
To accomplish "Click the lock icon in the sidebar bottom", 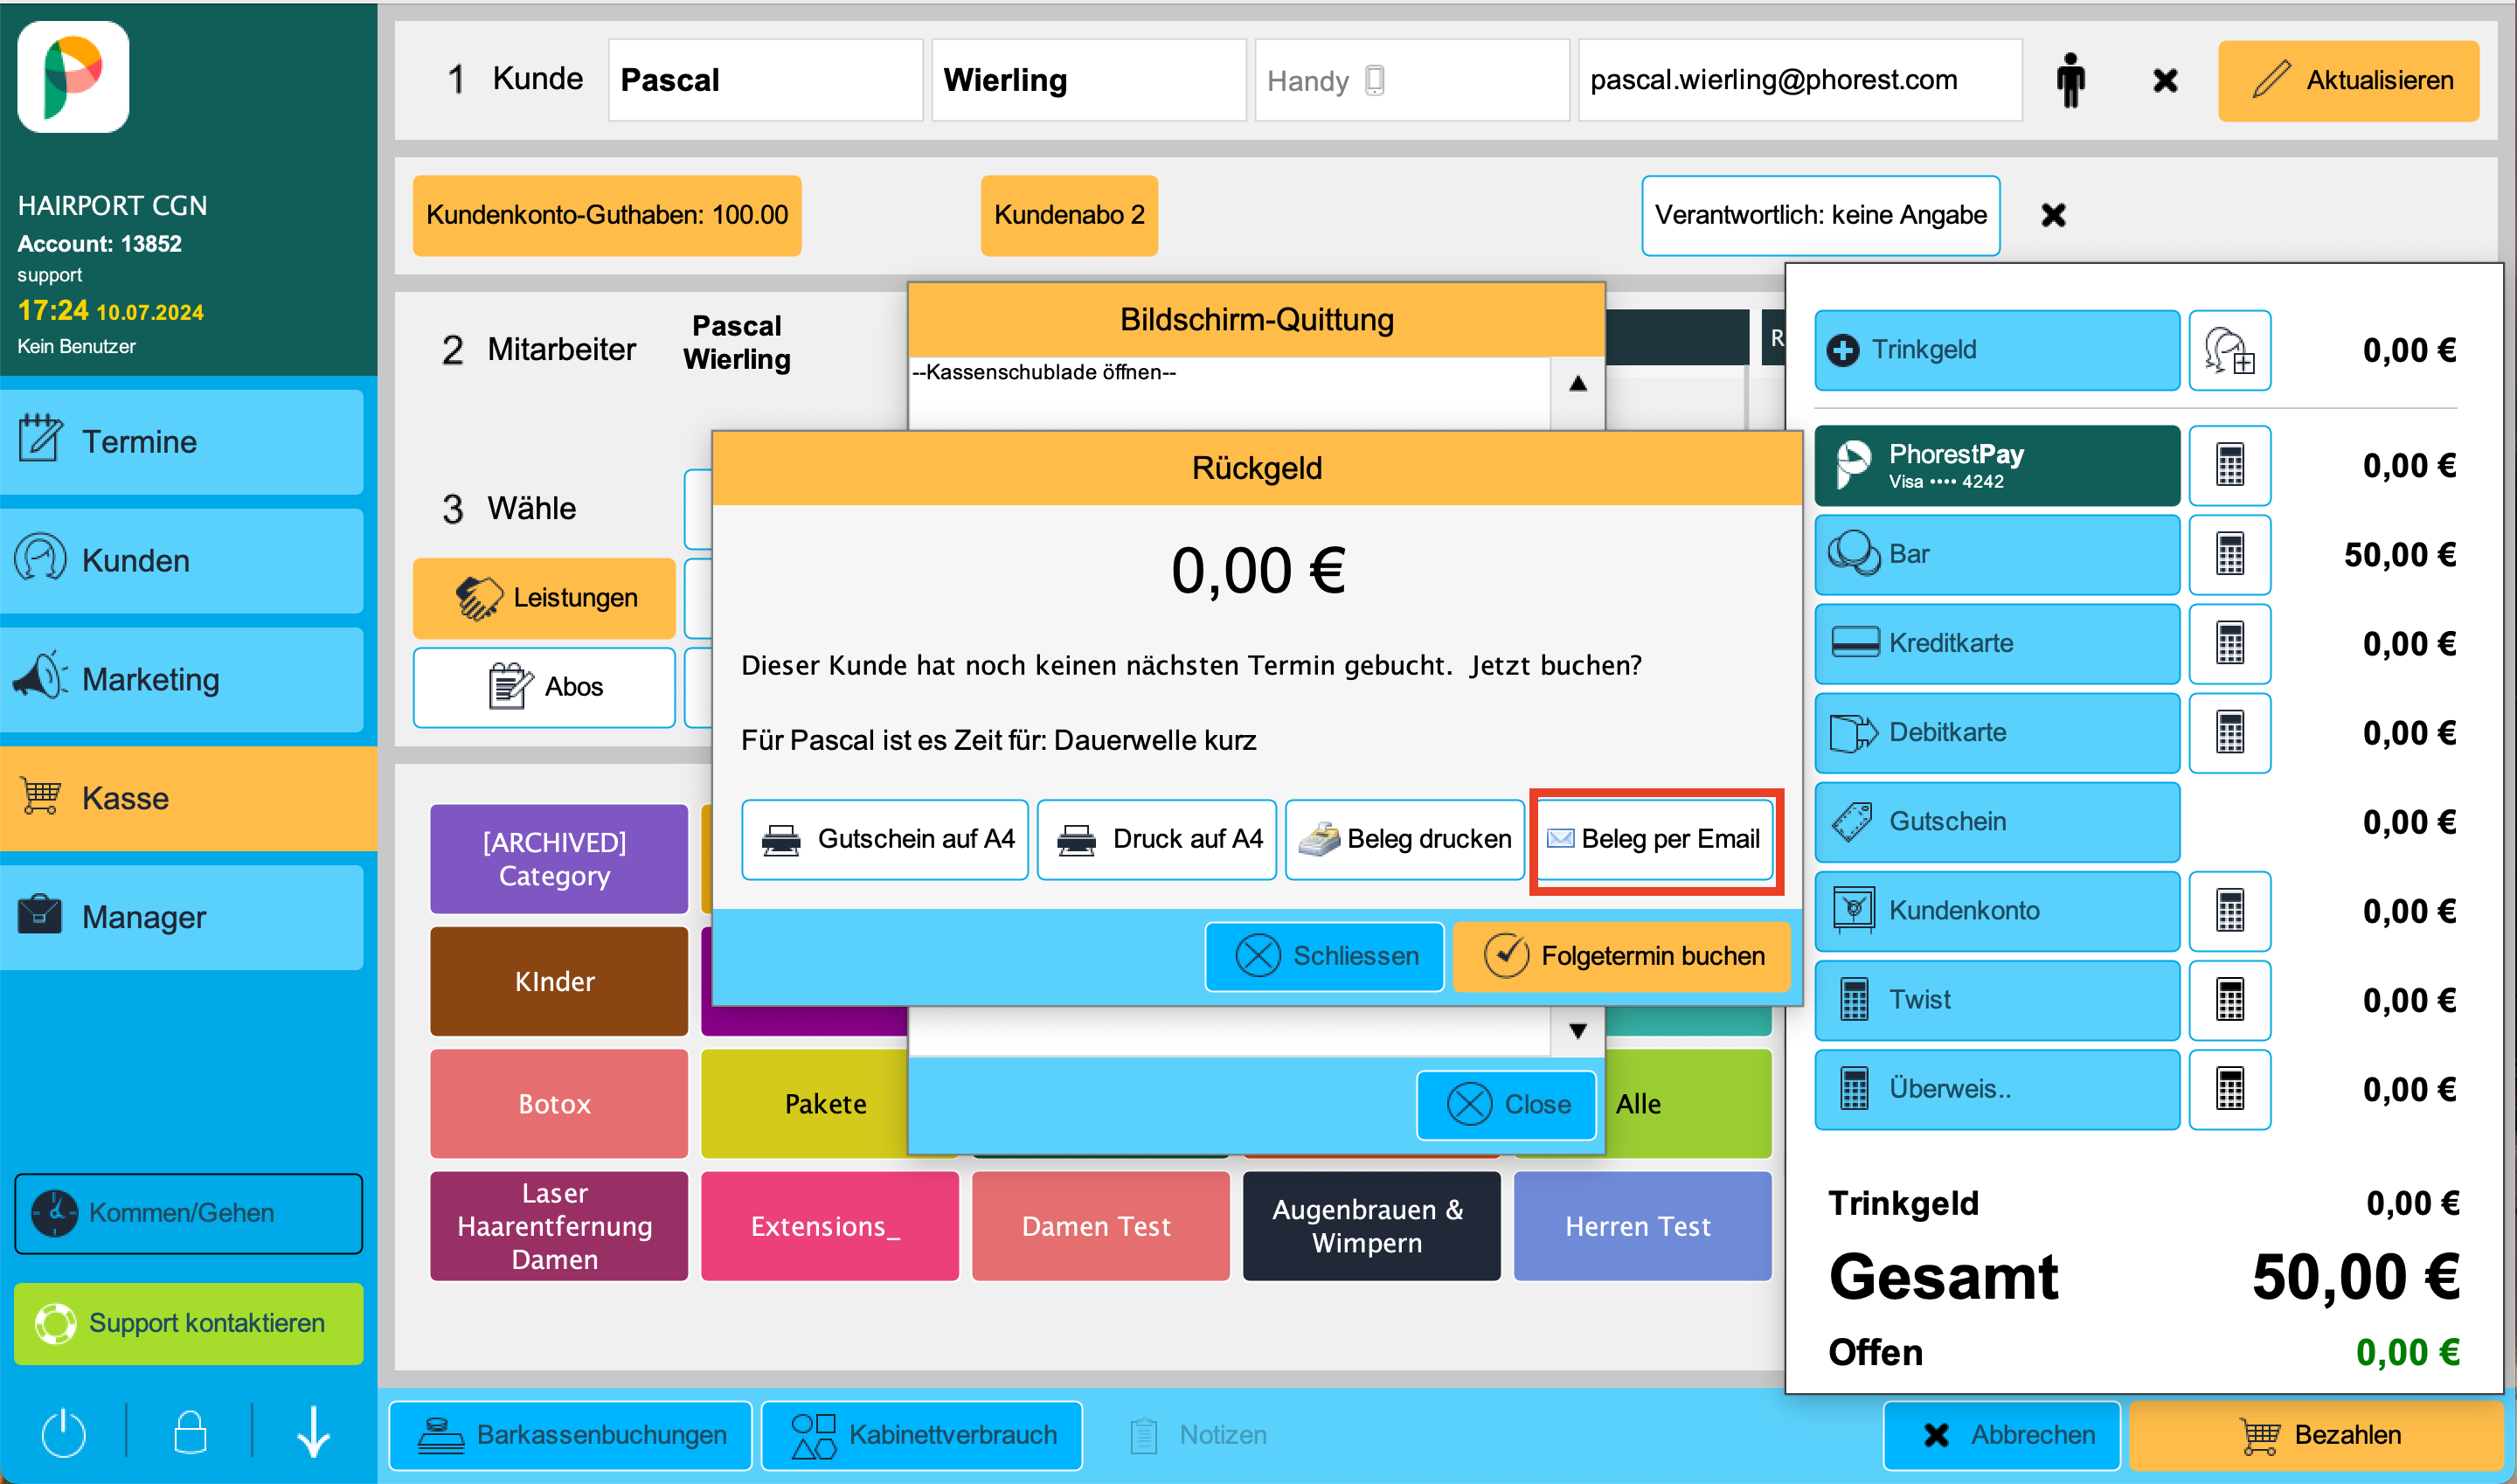I will [190, 1432].
